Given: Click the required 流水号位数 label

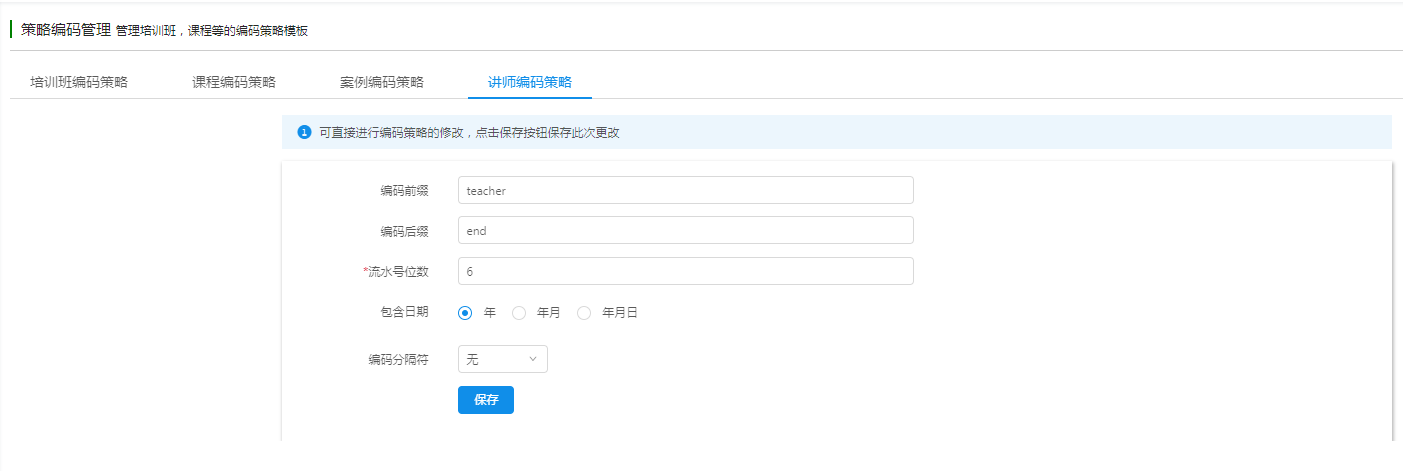Looking at the screenshot, I should (396, 271).
